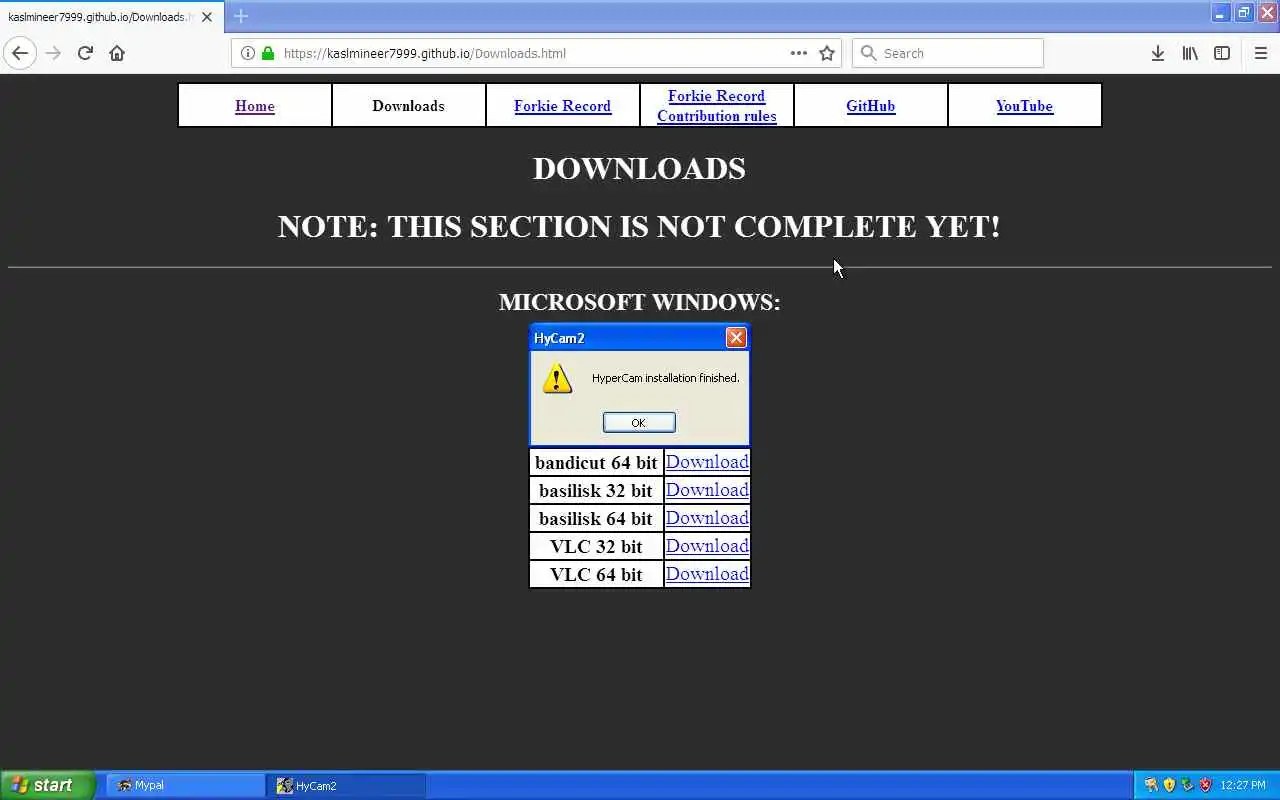Image resolution: width=1280 pixels, height=800 pixels.
Task: Close the HyCam2 dialog window
Action: pos(736,338)
